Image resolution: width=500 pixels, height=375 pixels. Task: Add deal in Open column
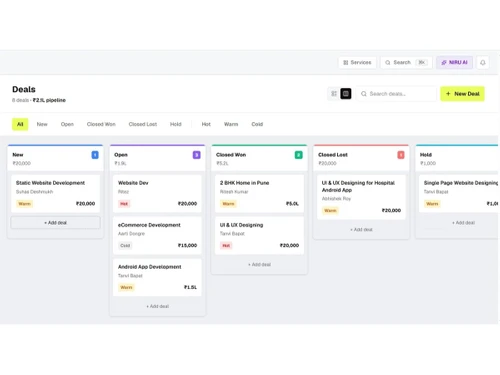[x=157, y=306]
